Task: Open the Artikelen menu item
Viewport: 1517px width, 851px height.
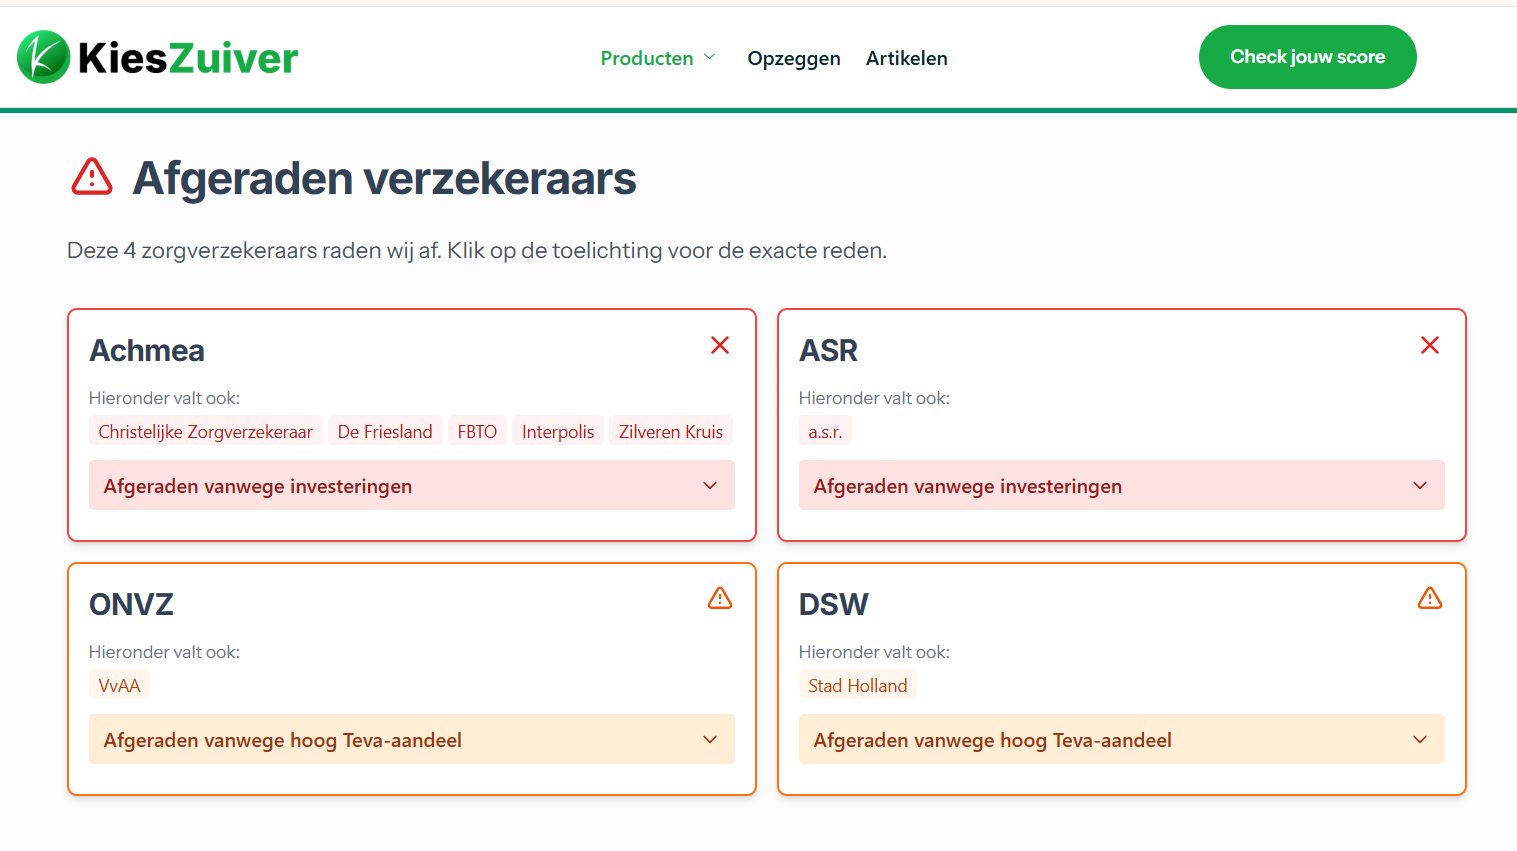Action: pyautogui.click(x=906, y=58)
